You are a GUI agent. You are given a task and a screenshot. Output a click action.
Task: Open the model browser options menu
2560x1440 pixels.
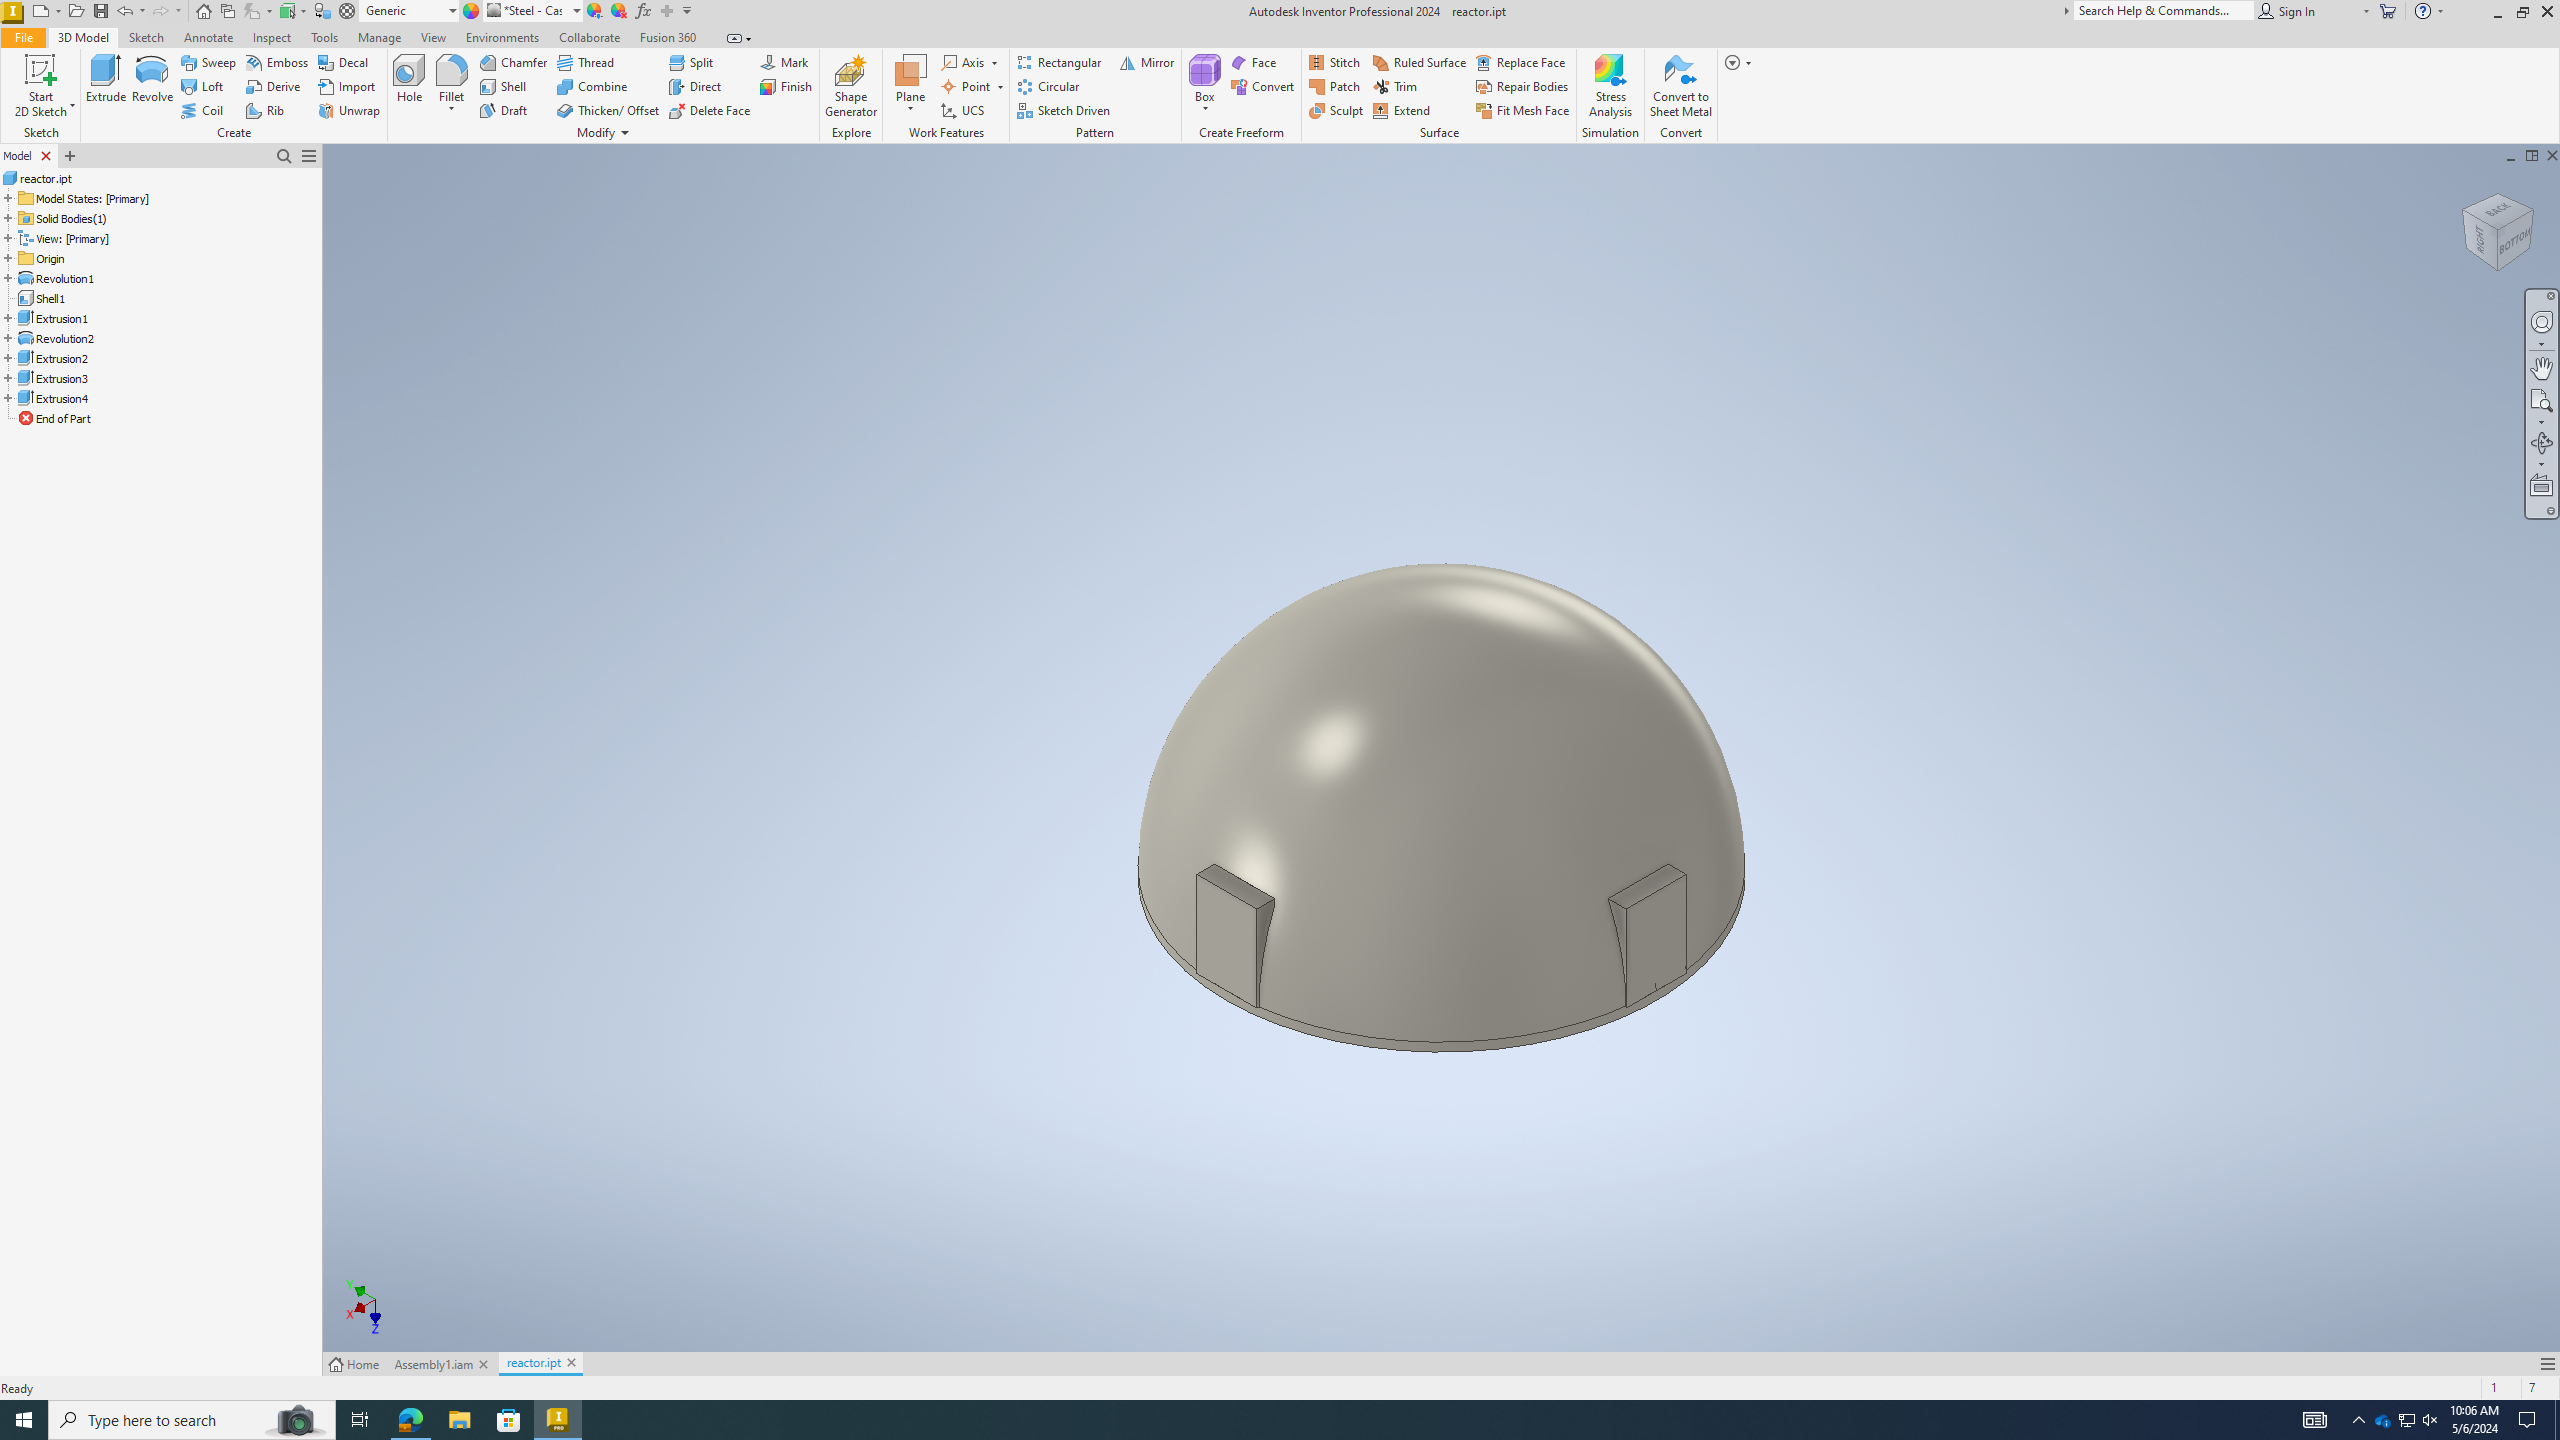coord(309,156)
